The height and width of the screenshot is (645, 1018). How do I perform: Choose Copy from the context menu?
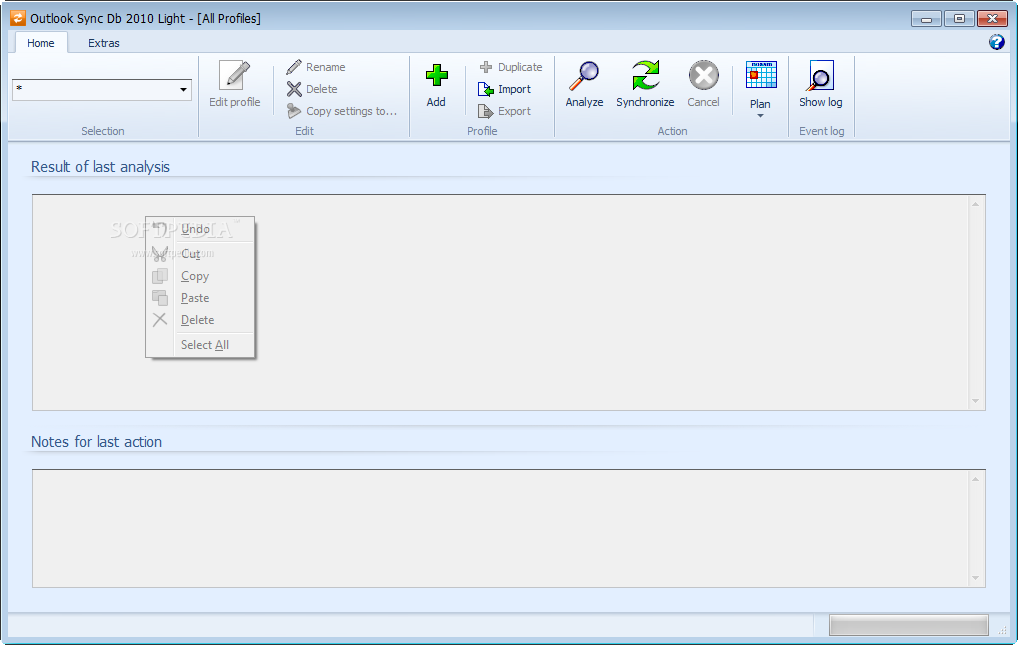200,276
